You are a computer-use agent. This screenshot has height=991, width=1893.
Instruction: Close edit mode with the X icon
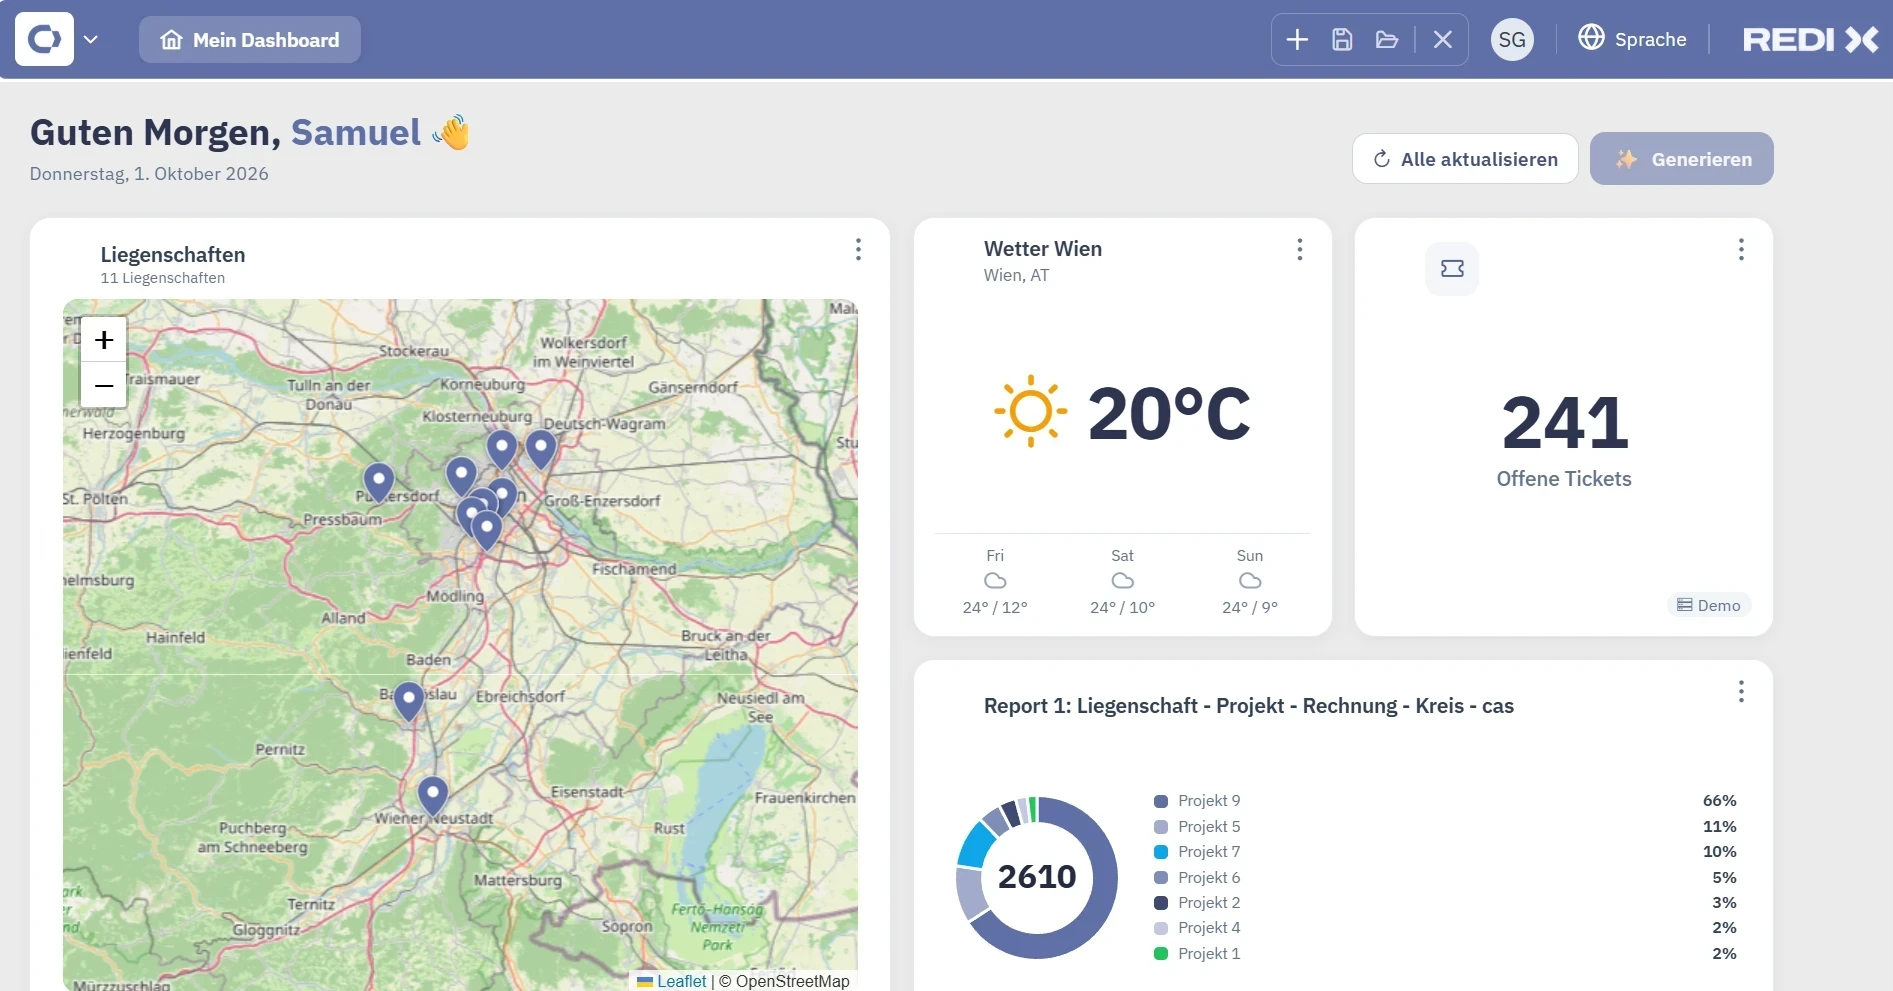1442,40
